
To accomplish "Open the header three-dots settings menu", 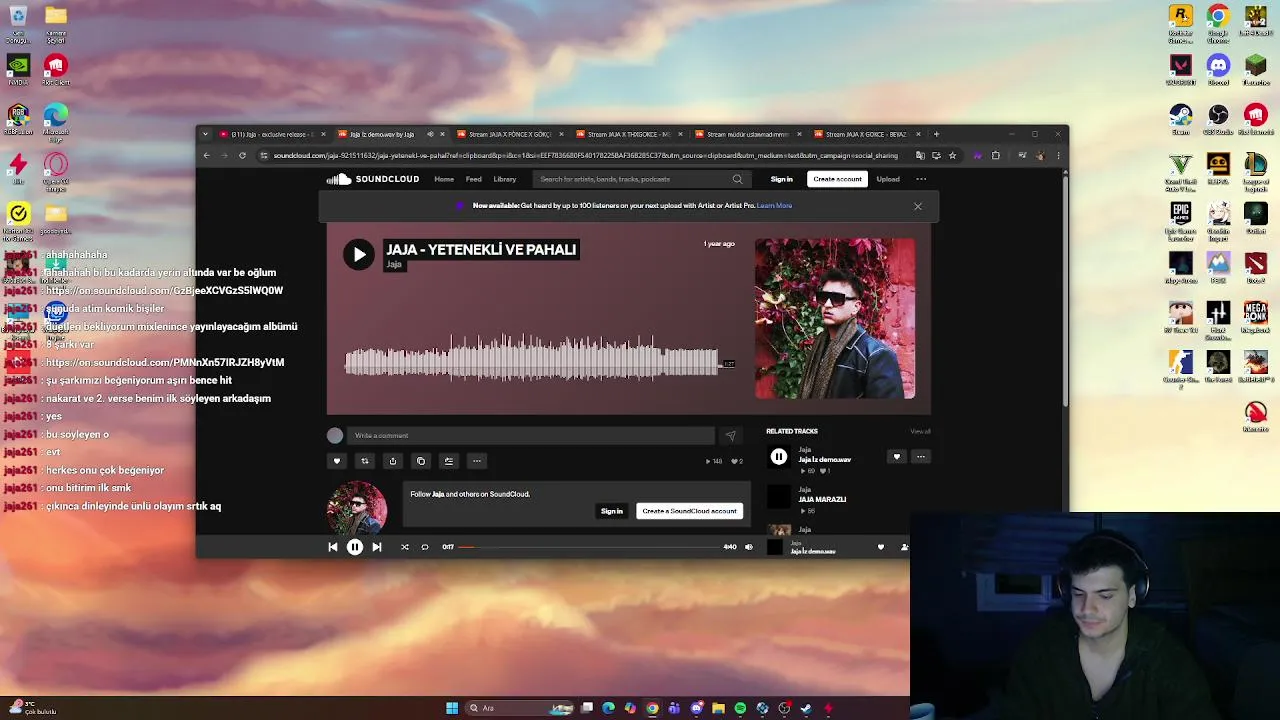I will click(921, 179).
